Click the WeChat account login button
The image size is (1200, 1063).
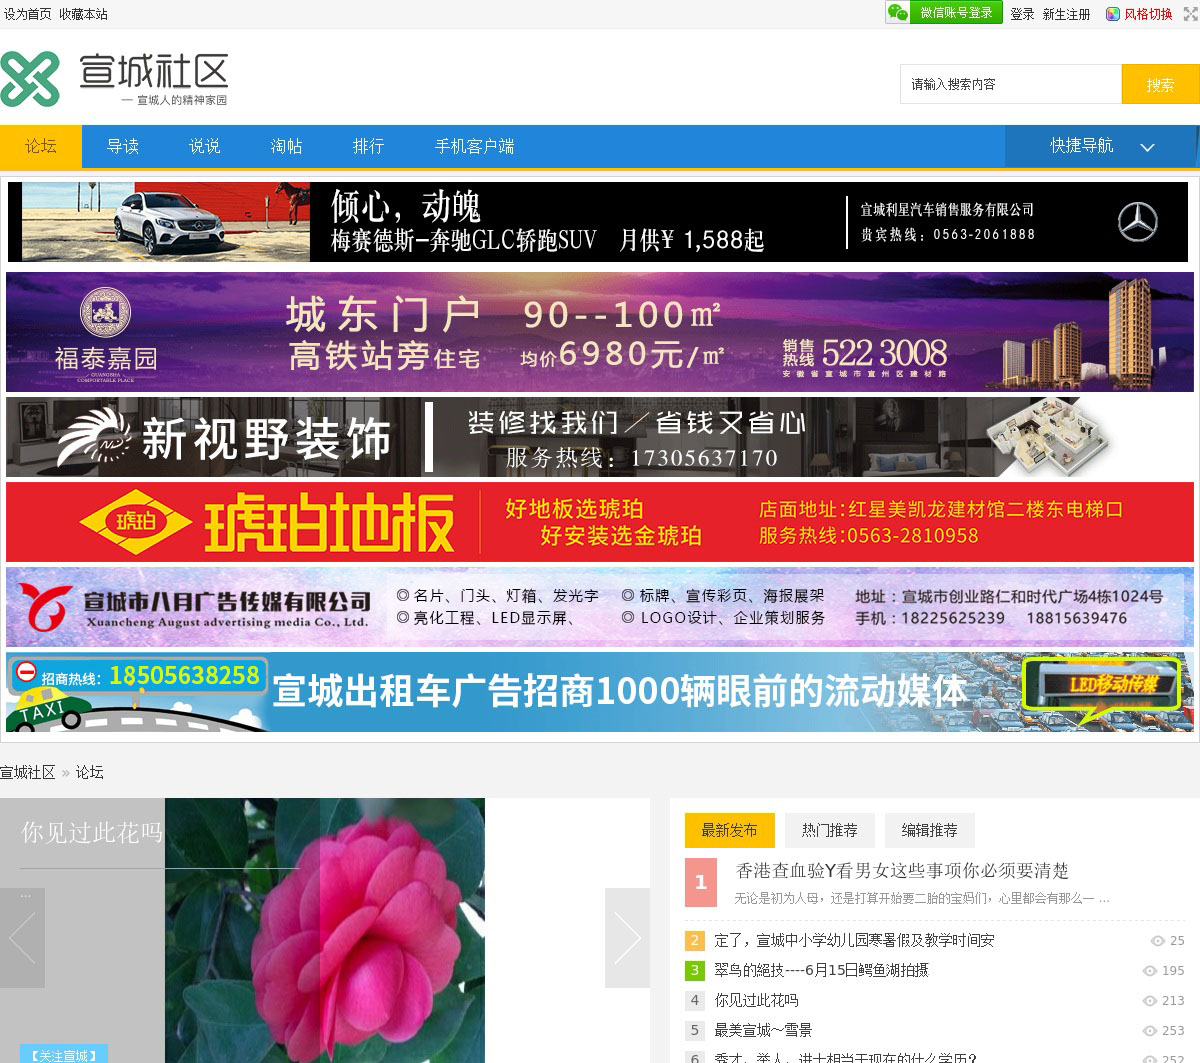[944, 13]
